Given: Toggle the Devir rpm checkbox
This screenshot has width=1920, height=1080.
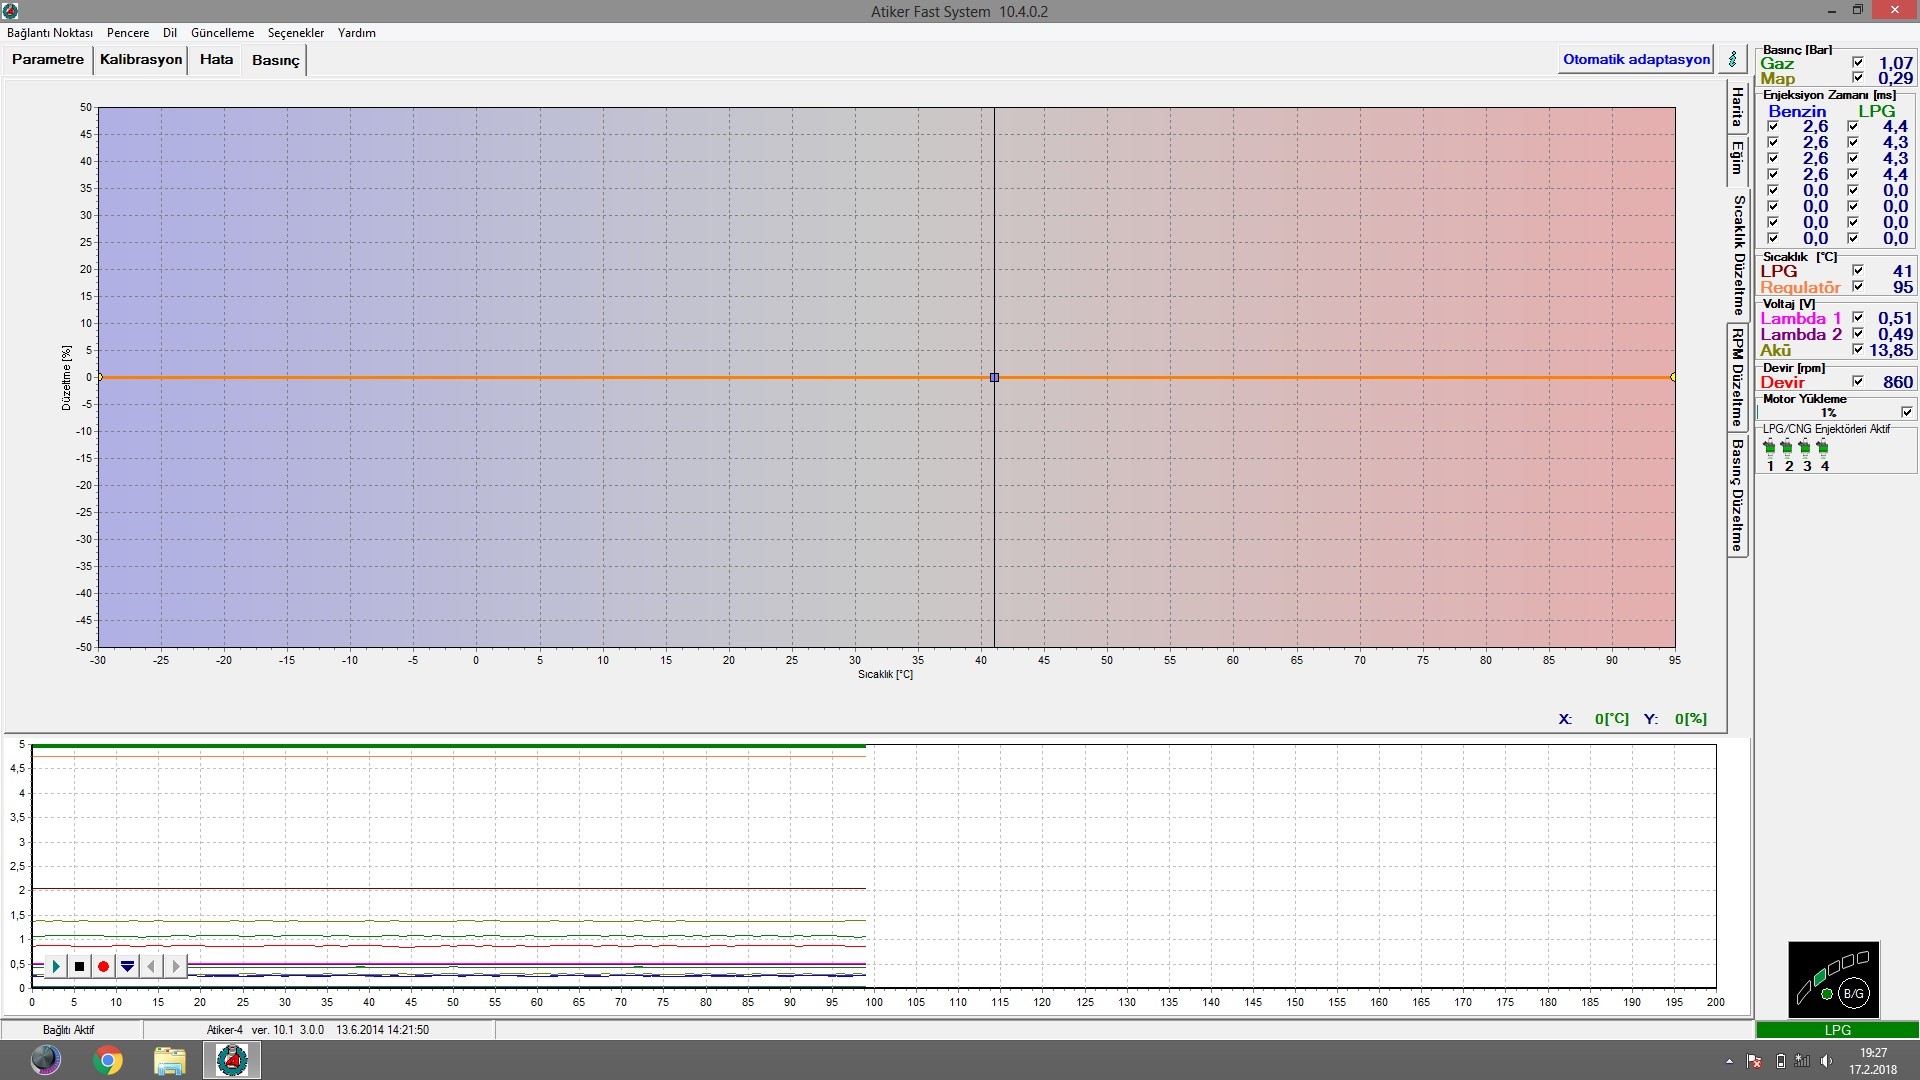Looking at the screenshot, I should [x=1858, y=382].
